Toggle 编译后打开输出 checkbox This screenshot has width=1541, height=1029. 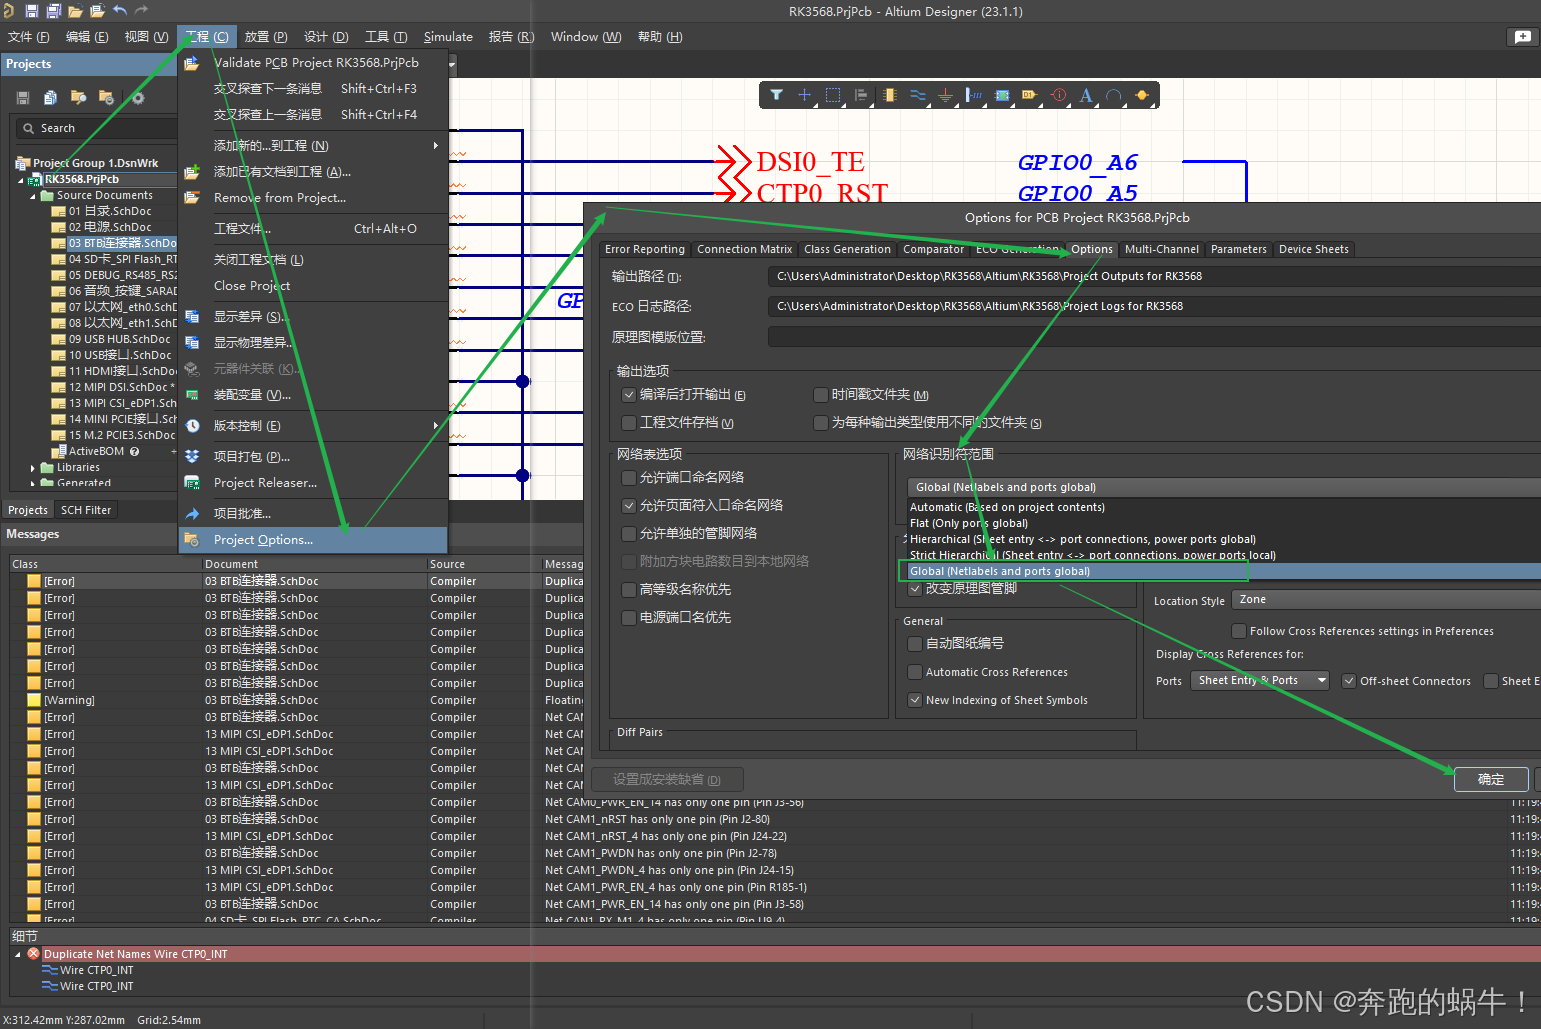coord(629,394)
